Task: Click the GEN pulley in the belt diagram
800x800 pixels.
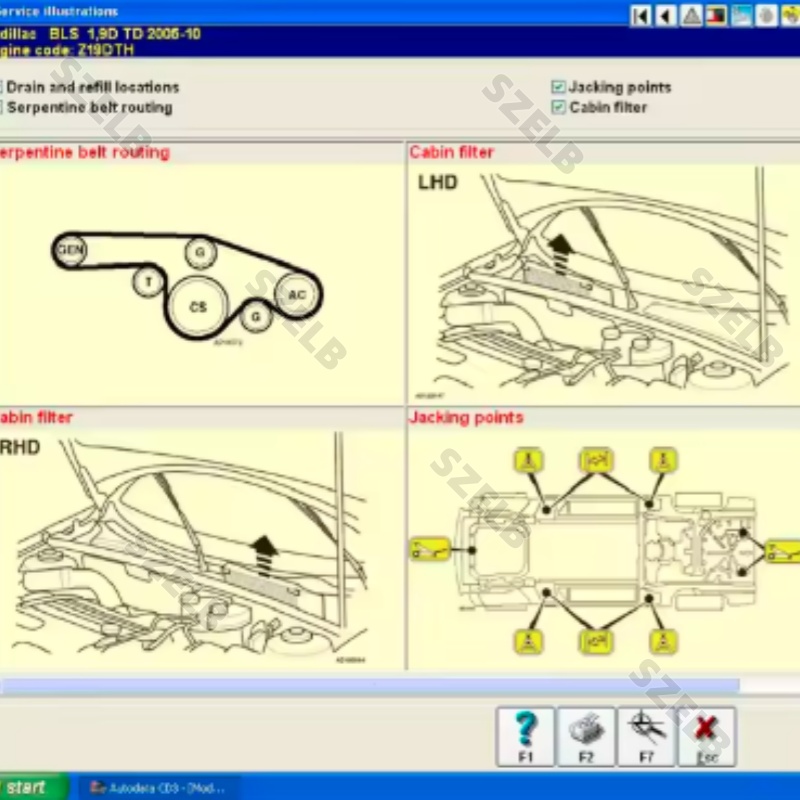Action: (70, 250)
